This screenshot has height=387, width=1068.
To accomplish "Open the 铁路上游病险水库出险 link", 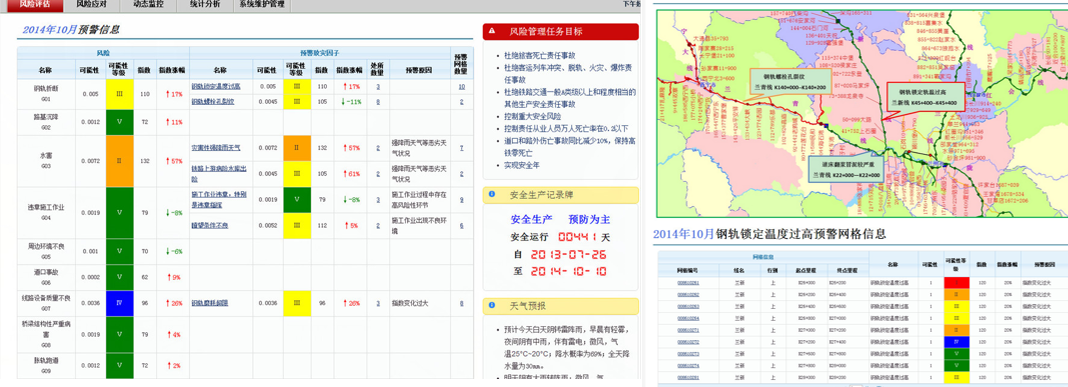I will click(x=219, y=174).
